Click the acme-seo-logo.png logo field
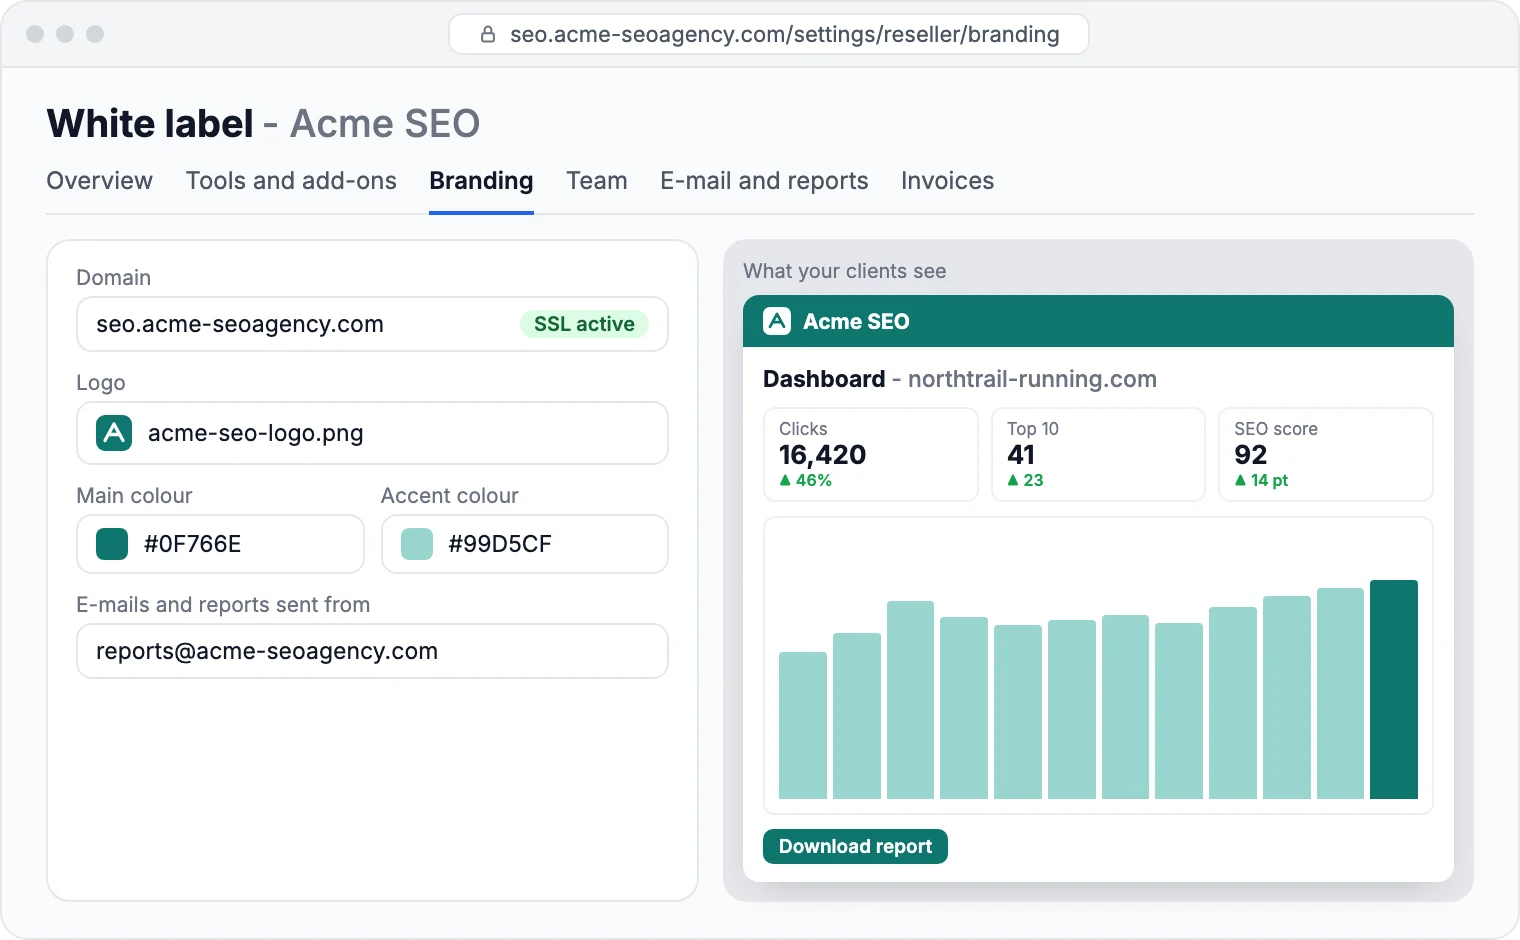Image resolution: width=1520 pixels, height=940 pixels. (x=372, y=433)
